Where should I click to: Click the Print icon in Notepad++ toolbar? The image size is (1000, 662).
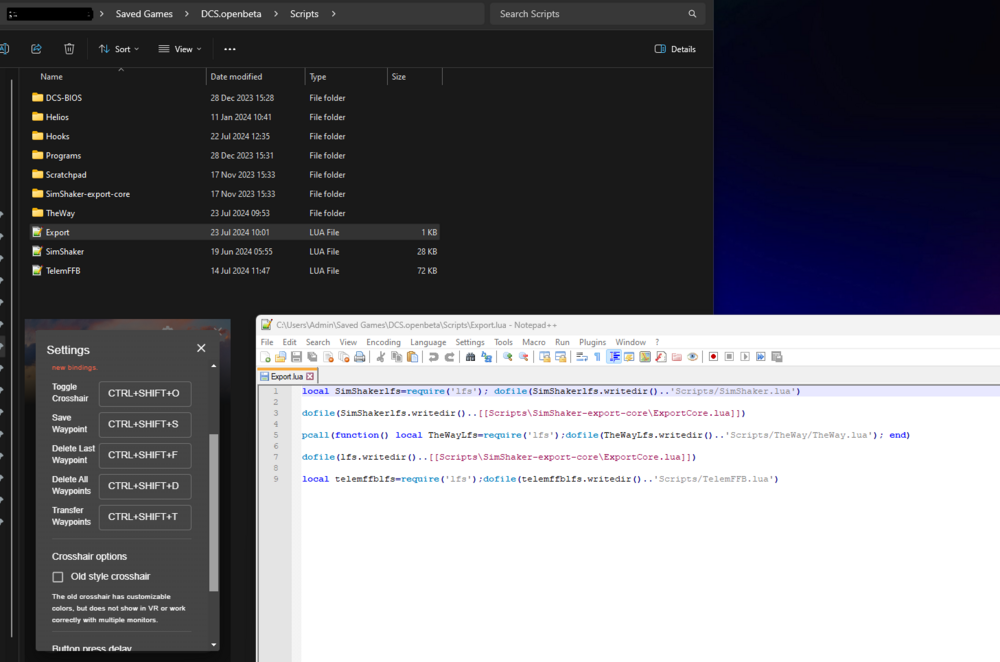click(x=359, y=357)
